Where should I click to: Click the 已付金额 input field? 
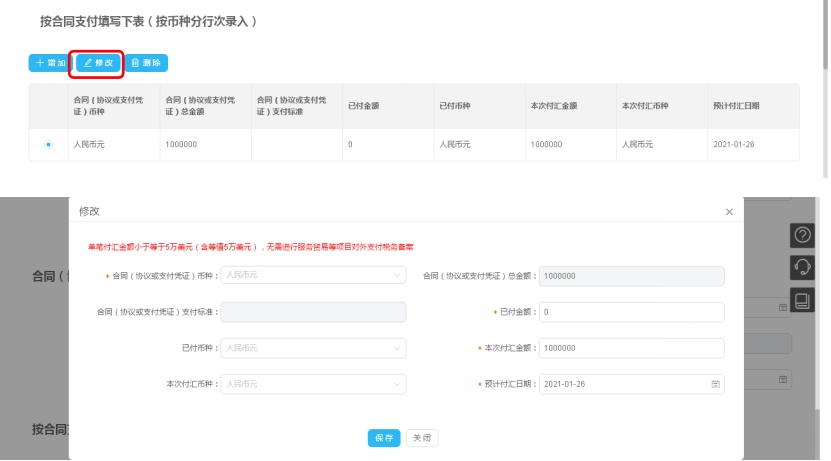(x=631, y=312)
